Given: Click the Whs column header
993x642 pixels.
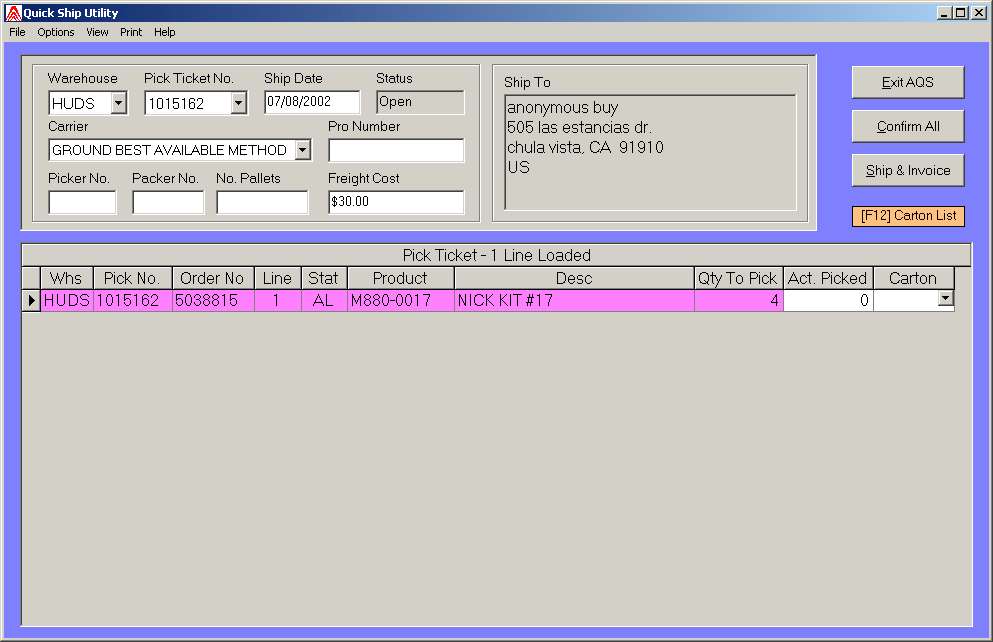Looking at the screenshot, I should pyautogui.click(x=66, y=279).
